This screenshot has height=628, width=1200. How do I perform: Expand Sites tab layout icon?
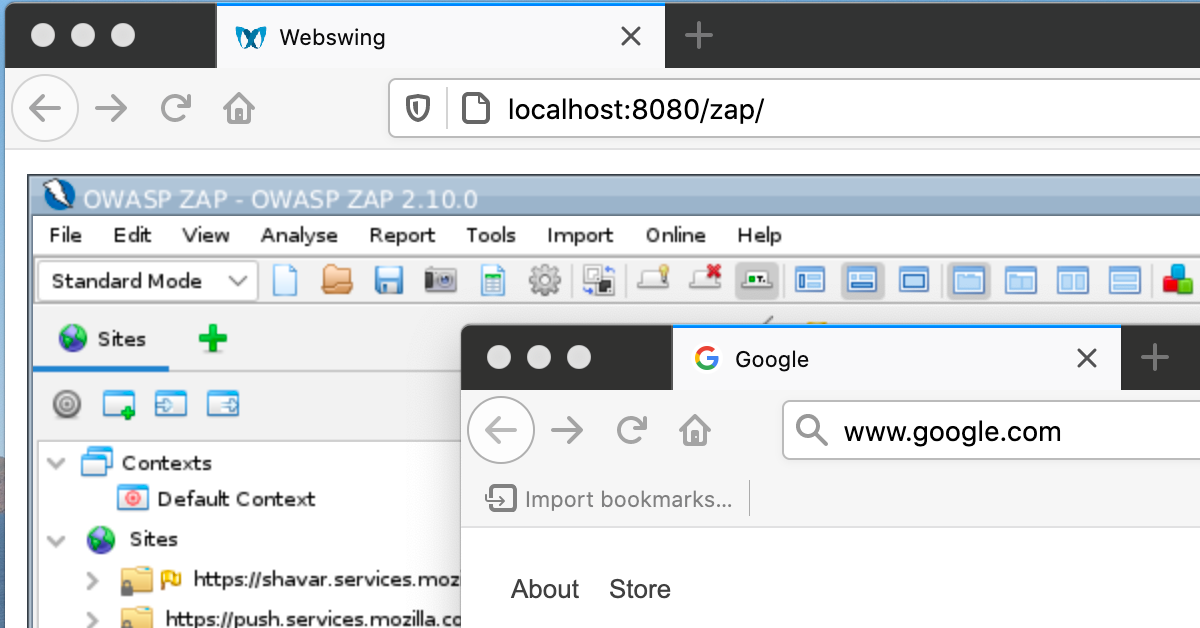pyautogui.click(x=809, y=281)
